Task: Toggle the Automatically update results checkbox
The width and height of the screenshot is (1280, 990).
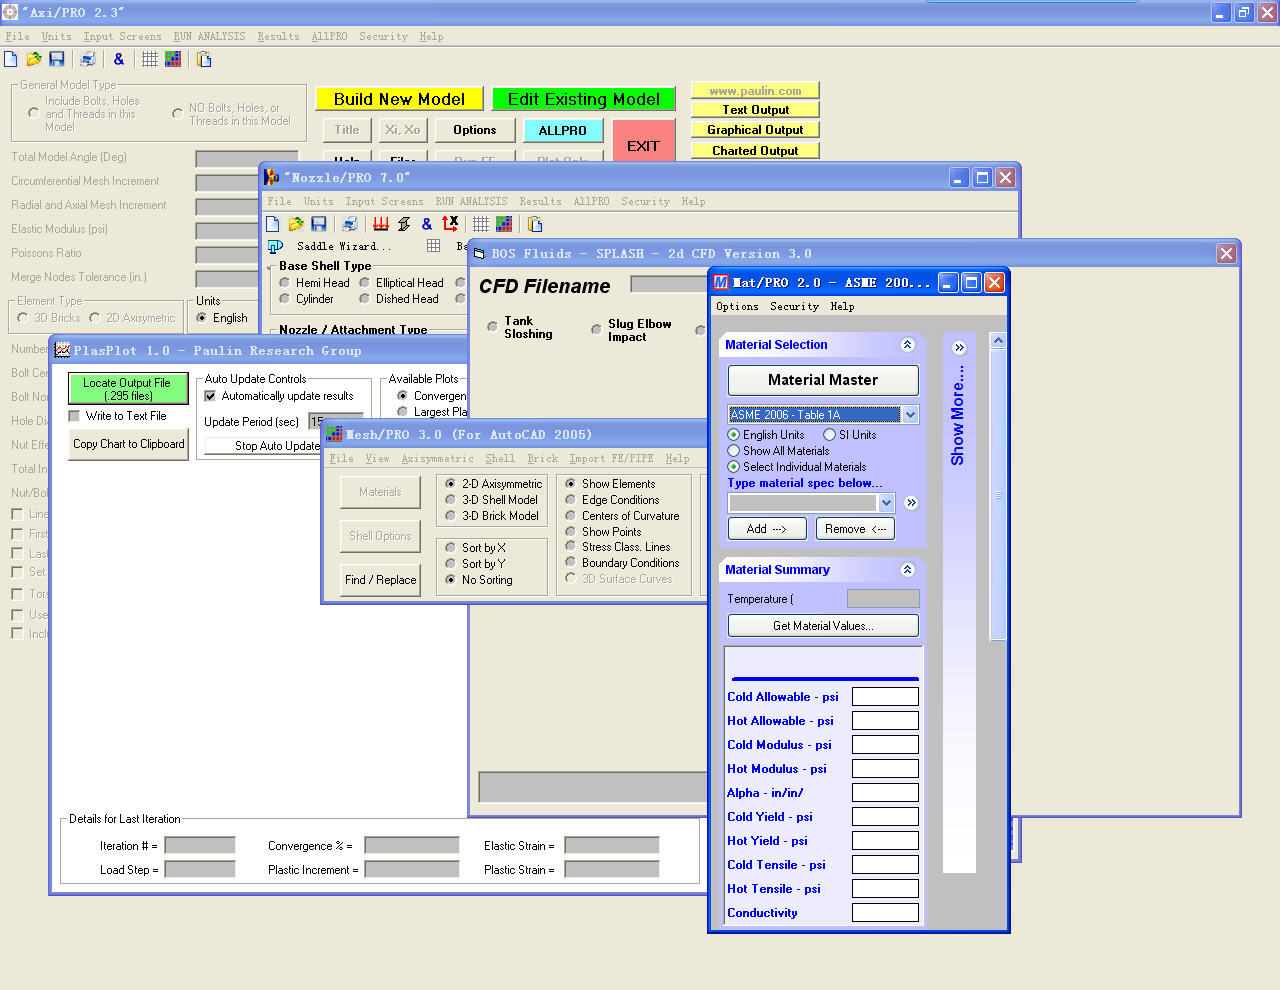Action: pos(210,396)
